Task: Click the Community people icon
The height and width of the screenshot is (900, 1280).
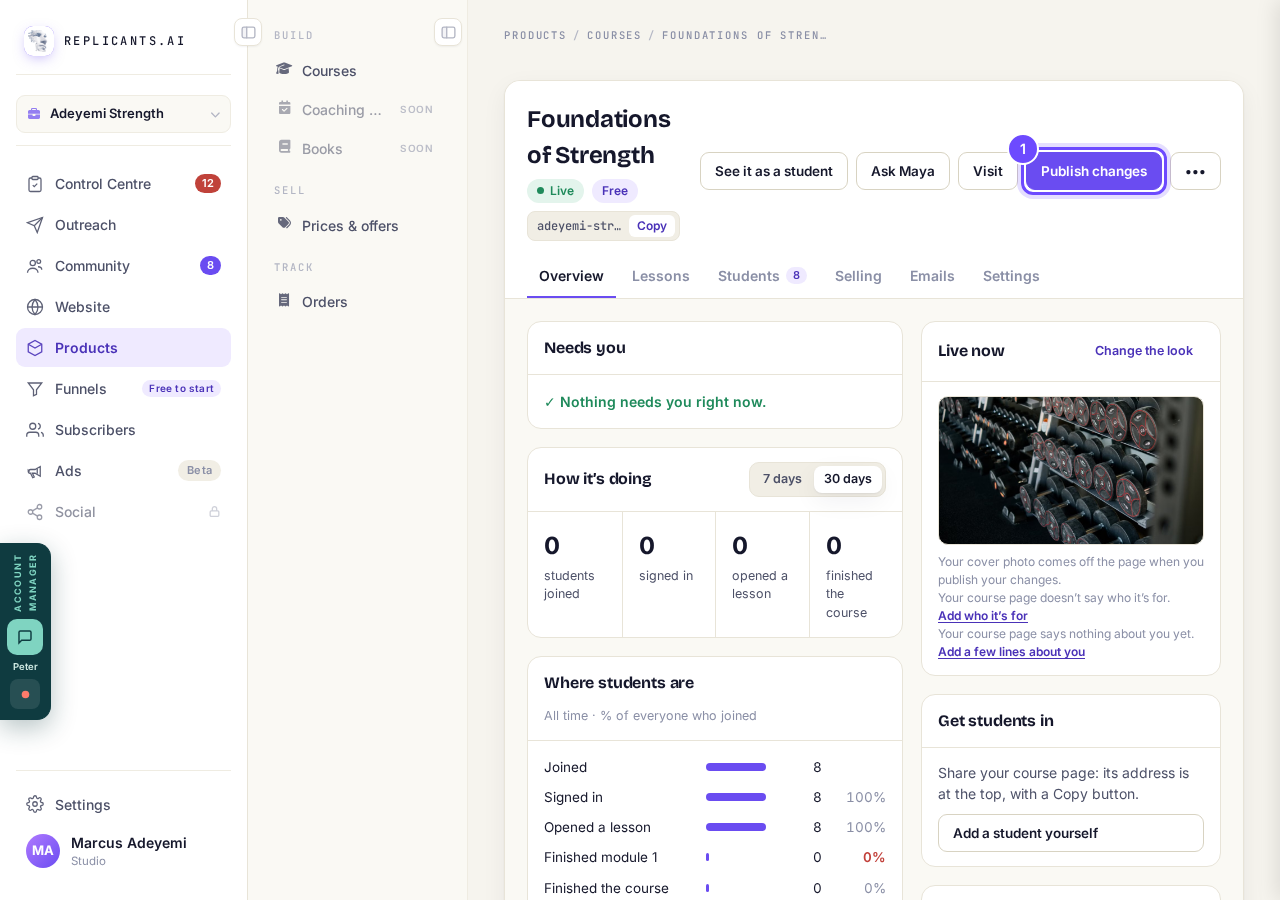Action: (35, 266)
